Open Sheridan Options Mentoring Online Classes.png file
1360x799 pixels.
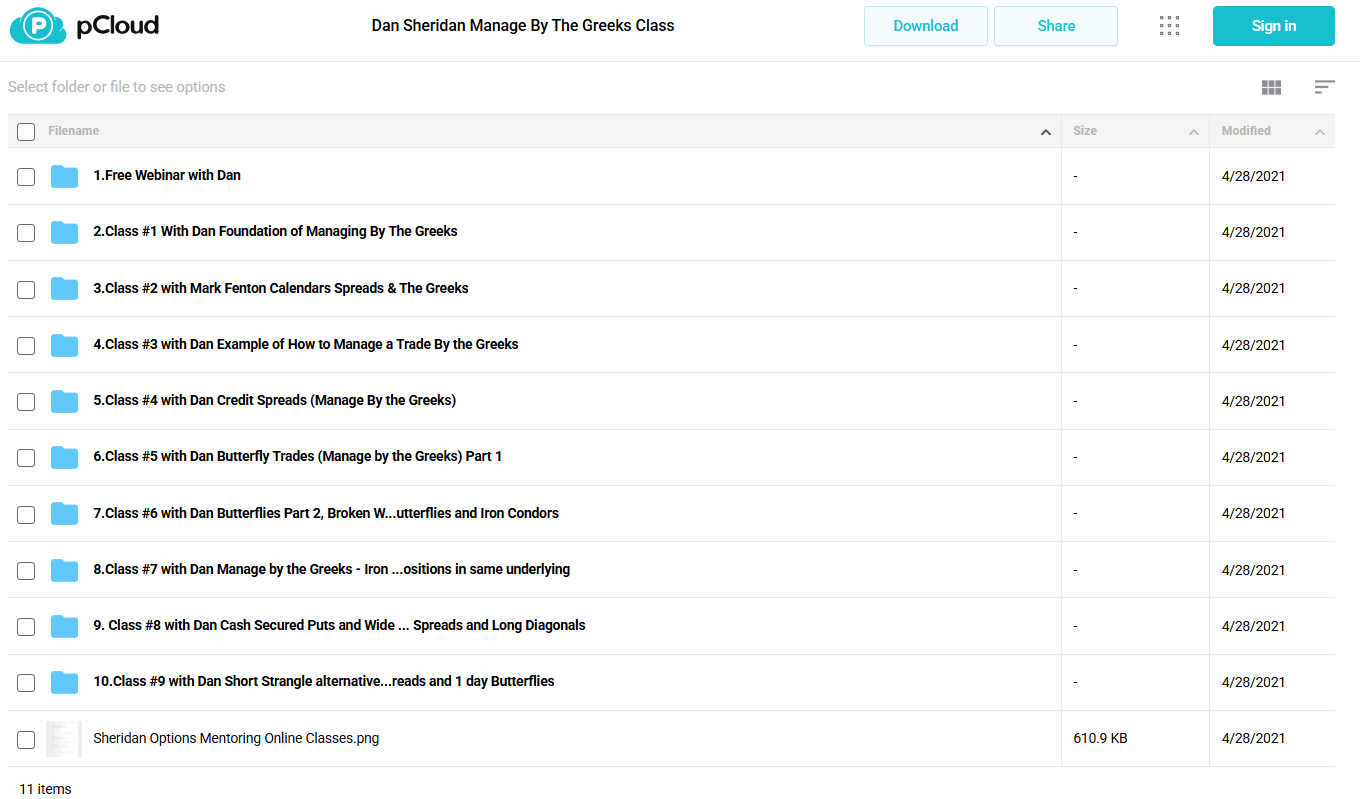pyautogui.click(x=236, y=738)
